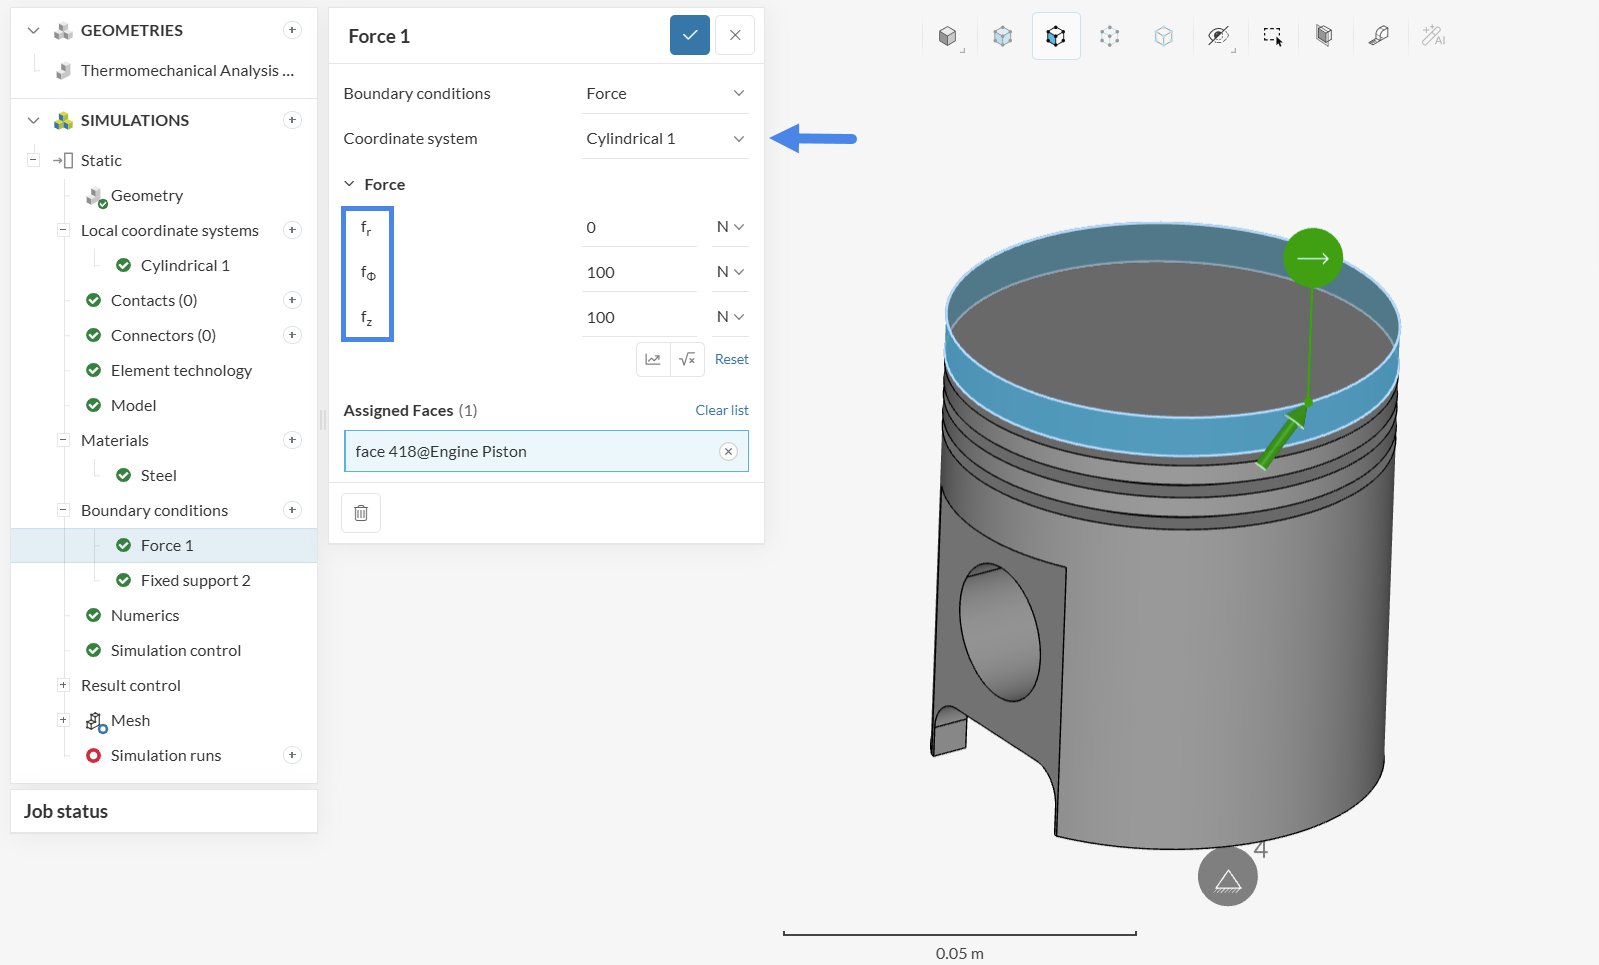Activate the box selection tool

1272,36
